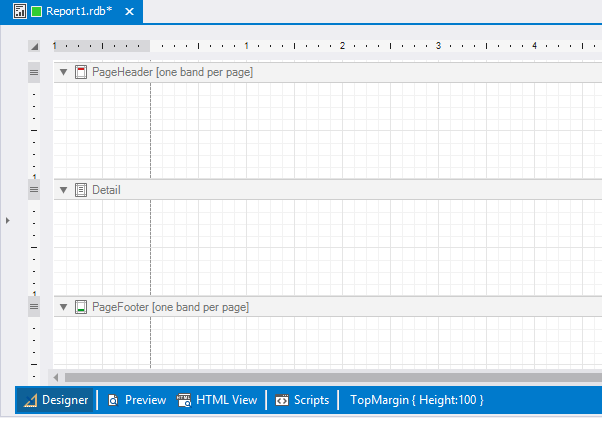
Task: Click the PageHeader band ruler handle
Action: [x=34, y=72]
